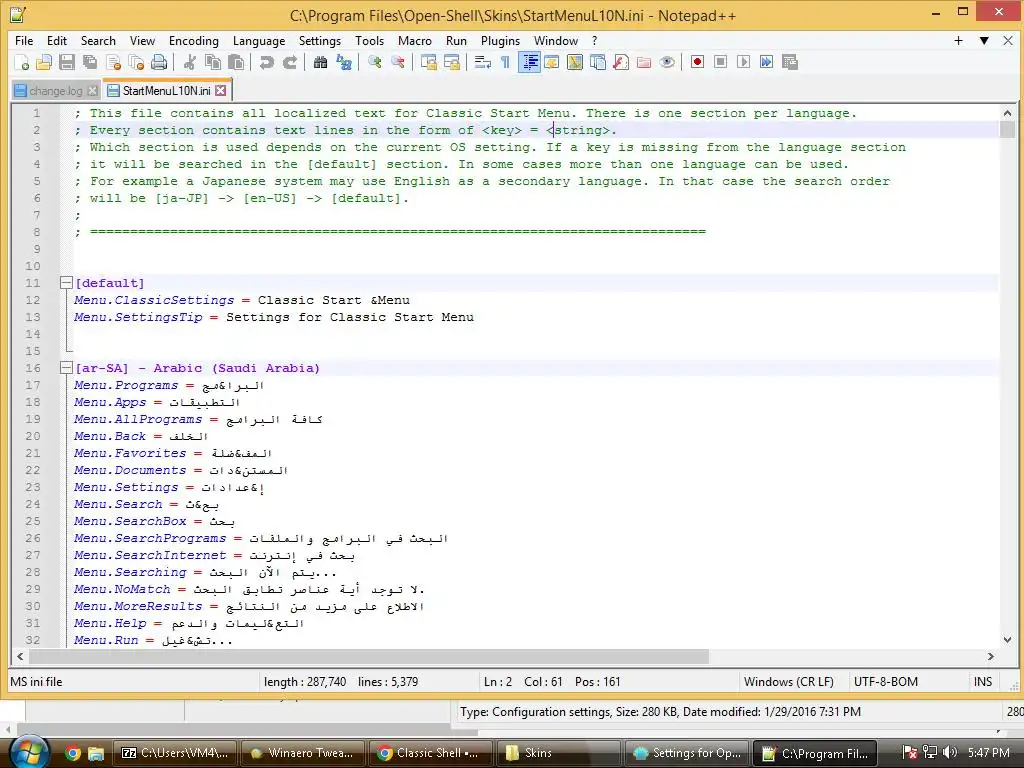Screen dimensions: 1024x768
Task: Click the vertical scrollbar down arrow
Action: (x=1007, y=639)
